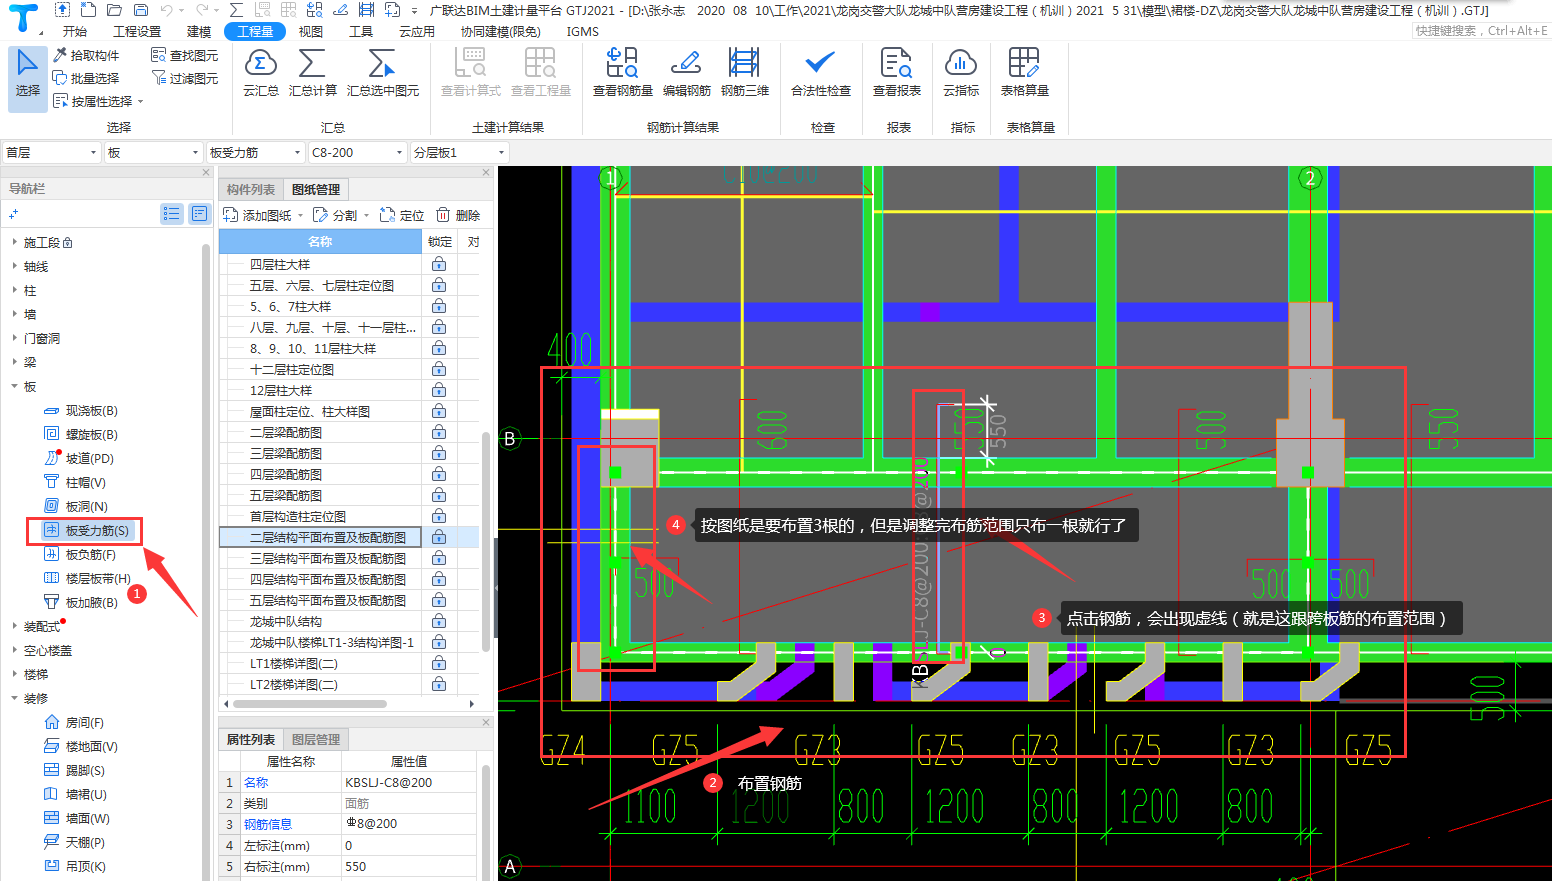Open the 开始 ribbon tab

pyautogui.click(x=75, y=31)
